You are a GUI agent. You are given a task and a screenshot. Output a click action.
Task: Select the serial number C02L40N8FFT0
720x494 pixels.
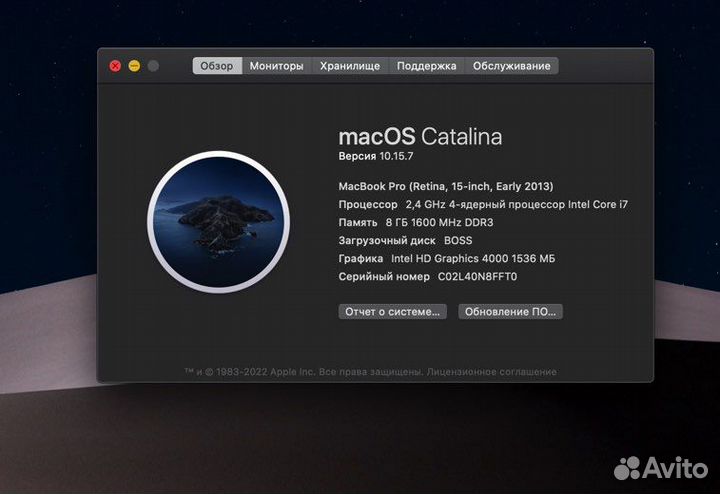478,277
